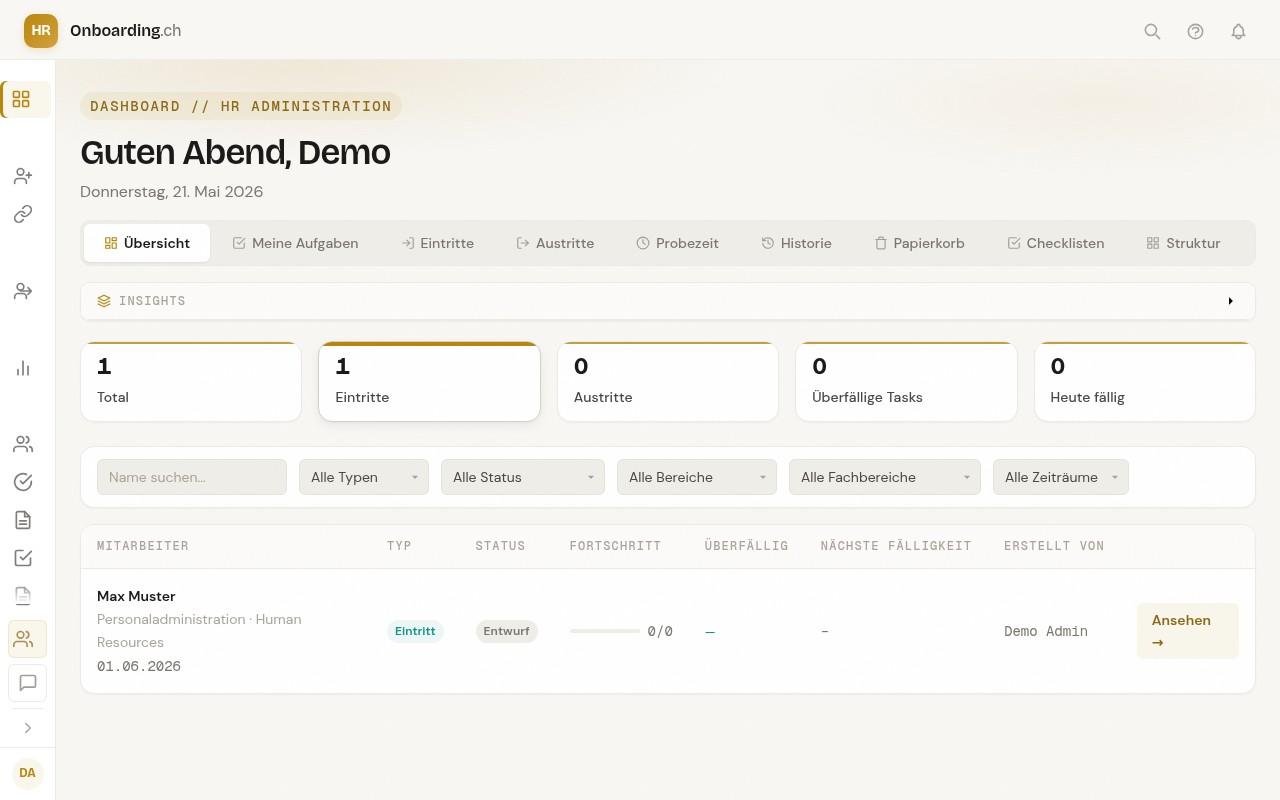Switch to the Eintritte tab
This screenshot has height=800, width=1280.
438,243
